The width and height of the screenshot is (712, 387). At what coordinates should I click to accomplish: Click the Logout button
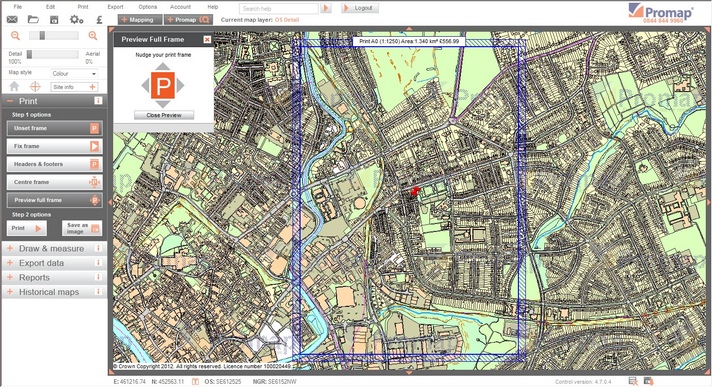(x=360, y=8)
